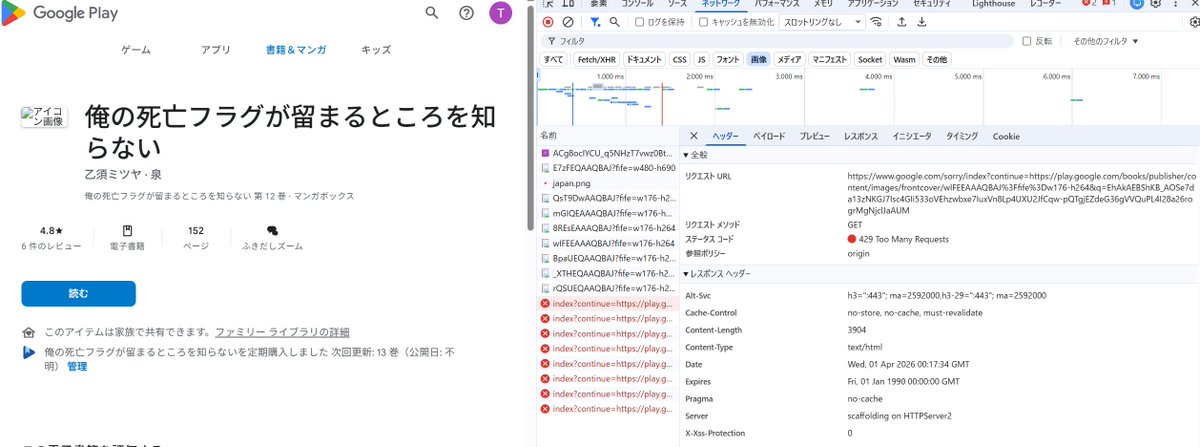Toggle the Wasm type filter

click(x=904, y=60)
